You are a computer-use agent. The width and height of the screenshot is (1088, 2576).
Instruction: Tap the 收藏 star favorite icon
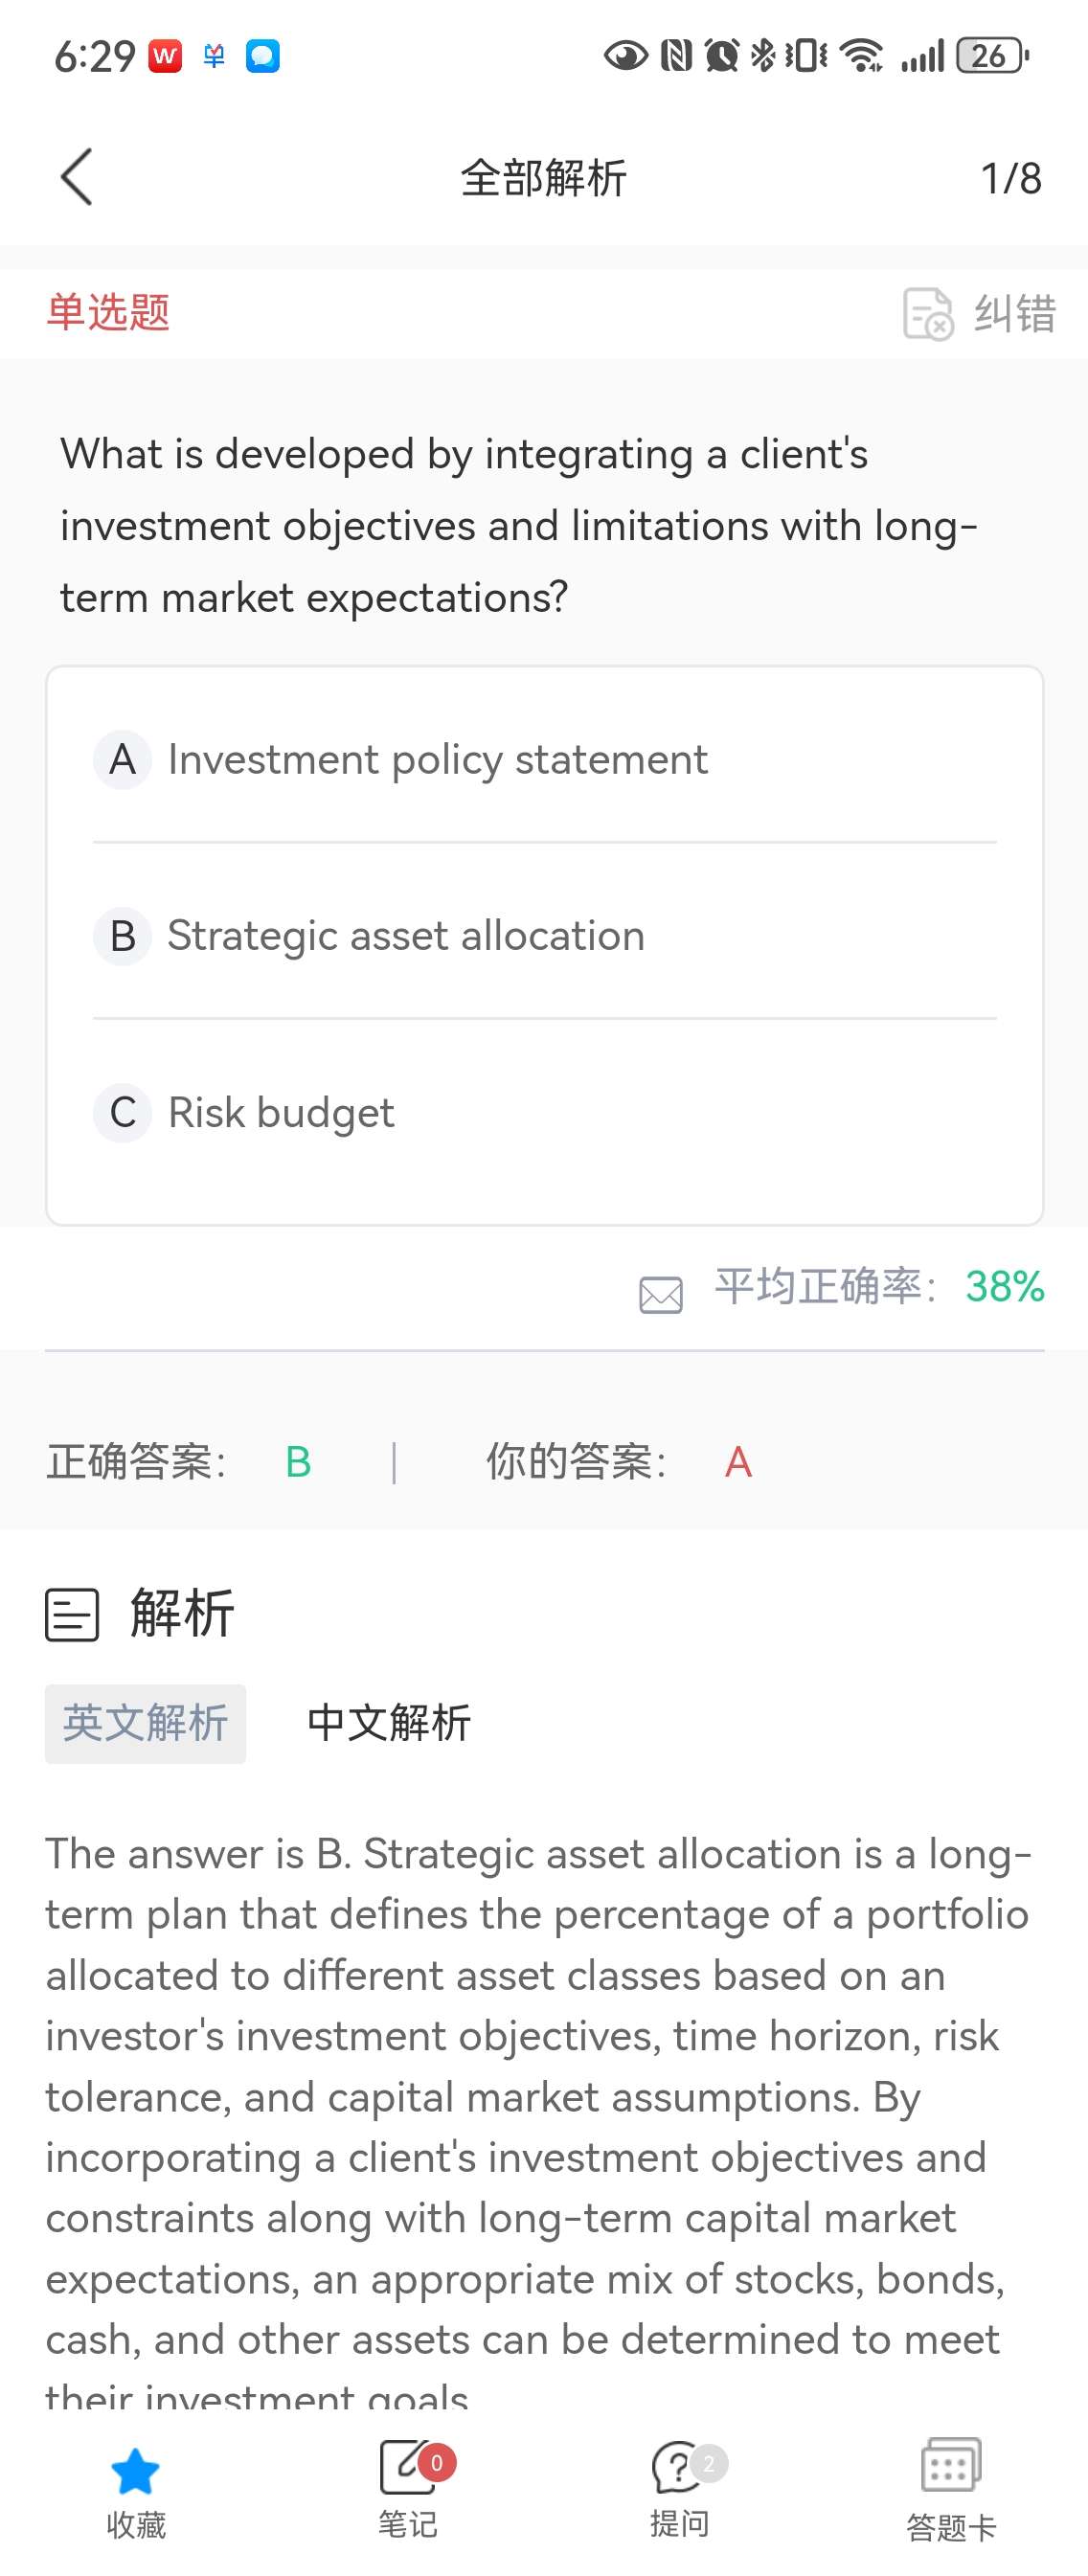[135, 2471]
